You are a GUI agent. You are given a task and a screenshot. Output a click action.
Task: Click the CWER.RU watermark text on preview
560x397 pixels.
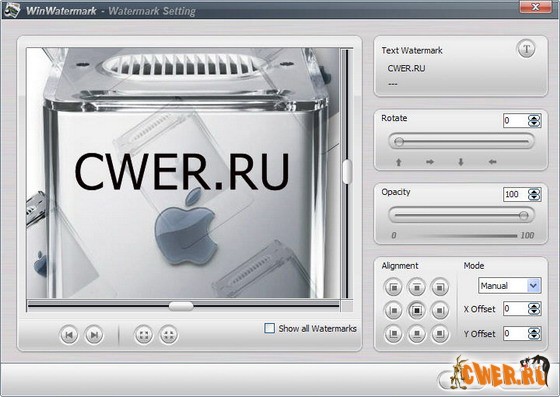point(181,171)
